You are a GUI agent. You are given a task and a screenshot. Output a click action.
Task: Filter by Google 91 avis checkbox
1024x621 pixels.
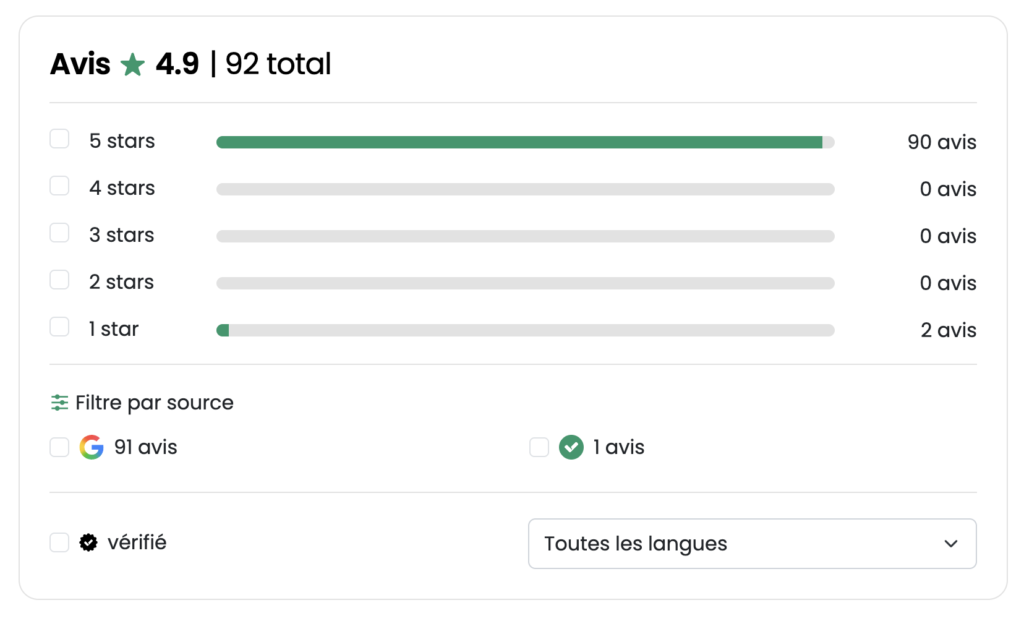pyautogui.click(x=59, y=447)
